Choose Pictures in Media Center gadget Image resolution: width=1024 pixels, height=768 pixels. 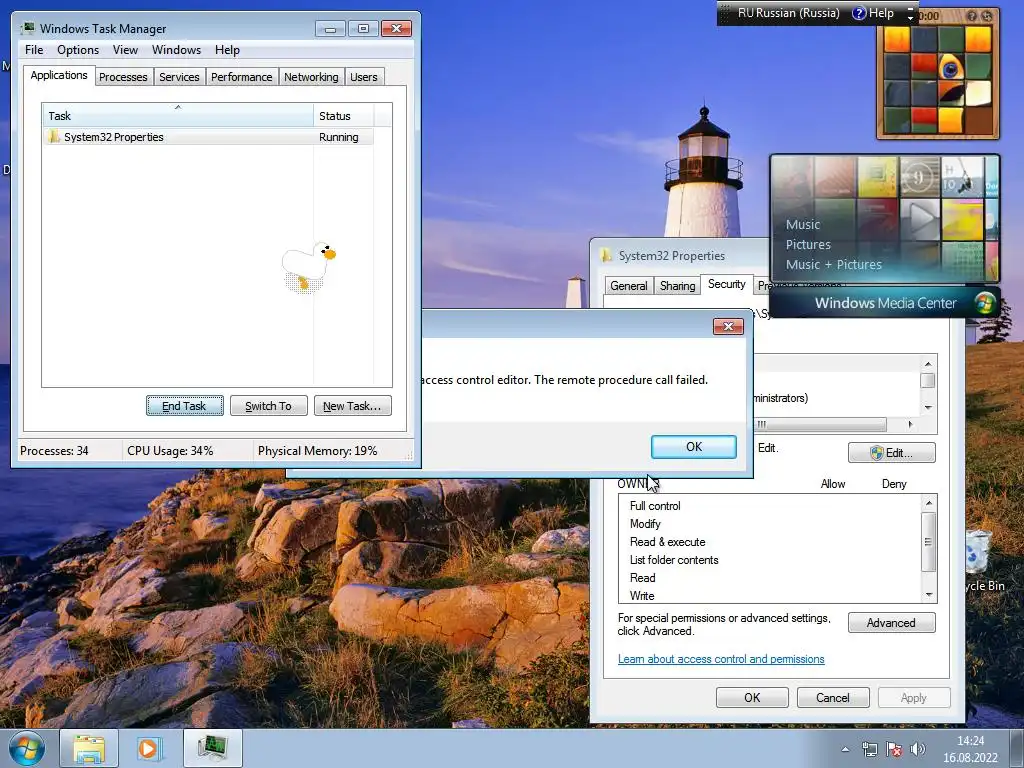click(808, 244)
